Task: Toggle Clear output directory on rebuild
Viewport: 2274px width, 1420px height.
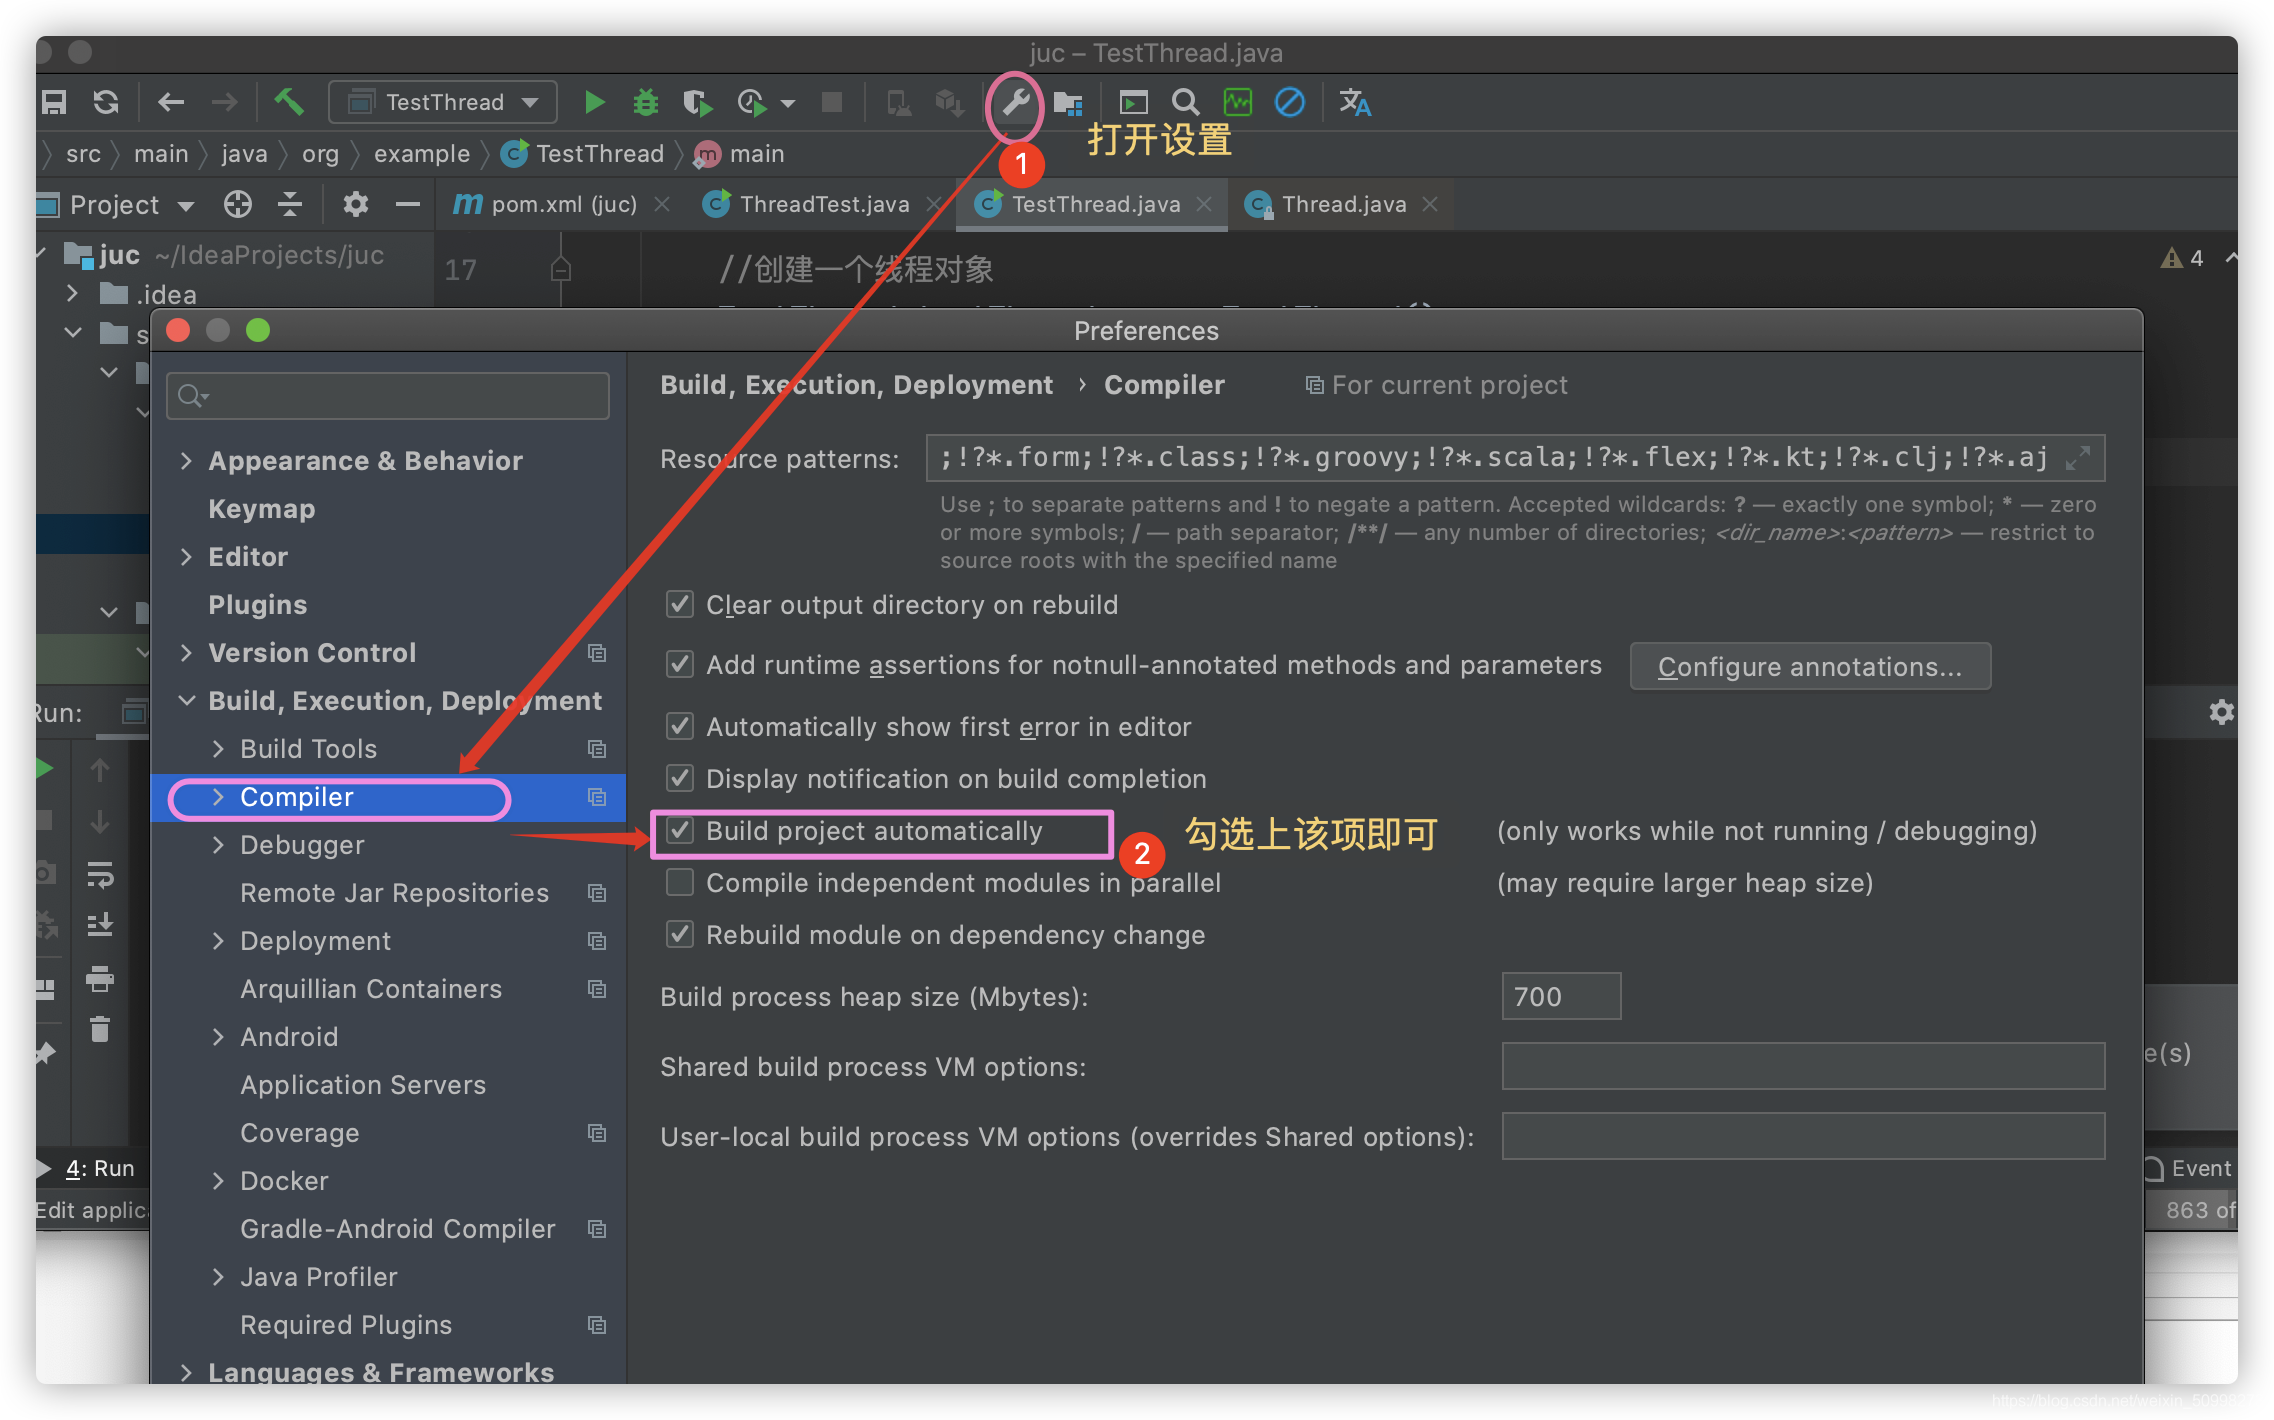Action: (x=682, y=605)
